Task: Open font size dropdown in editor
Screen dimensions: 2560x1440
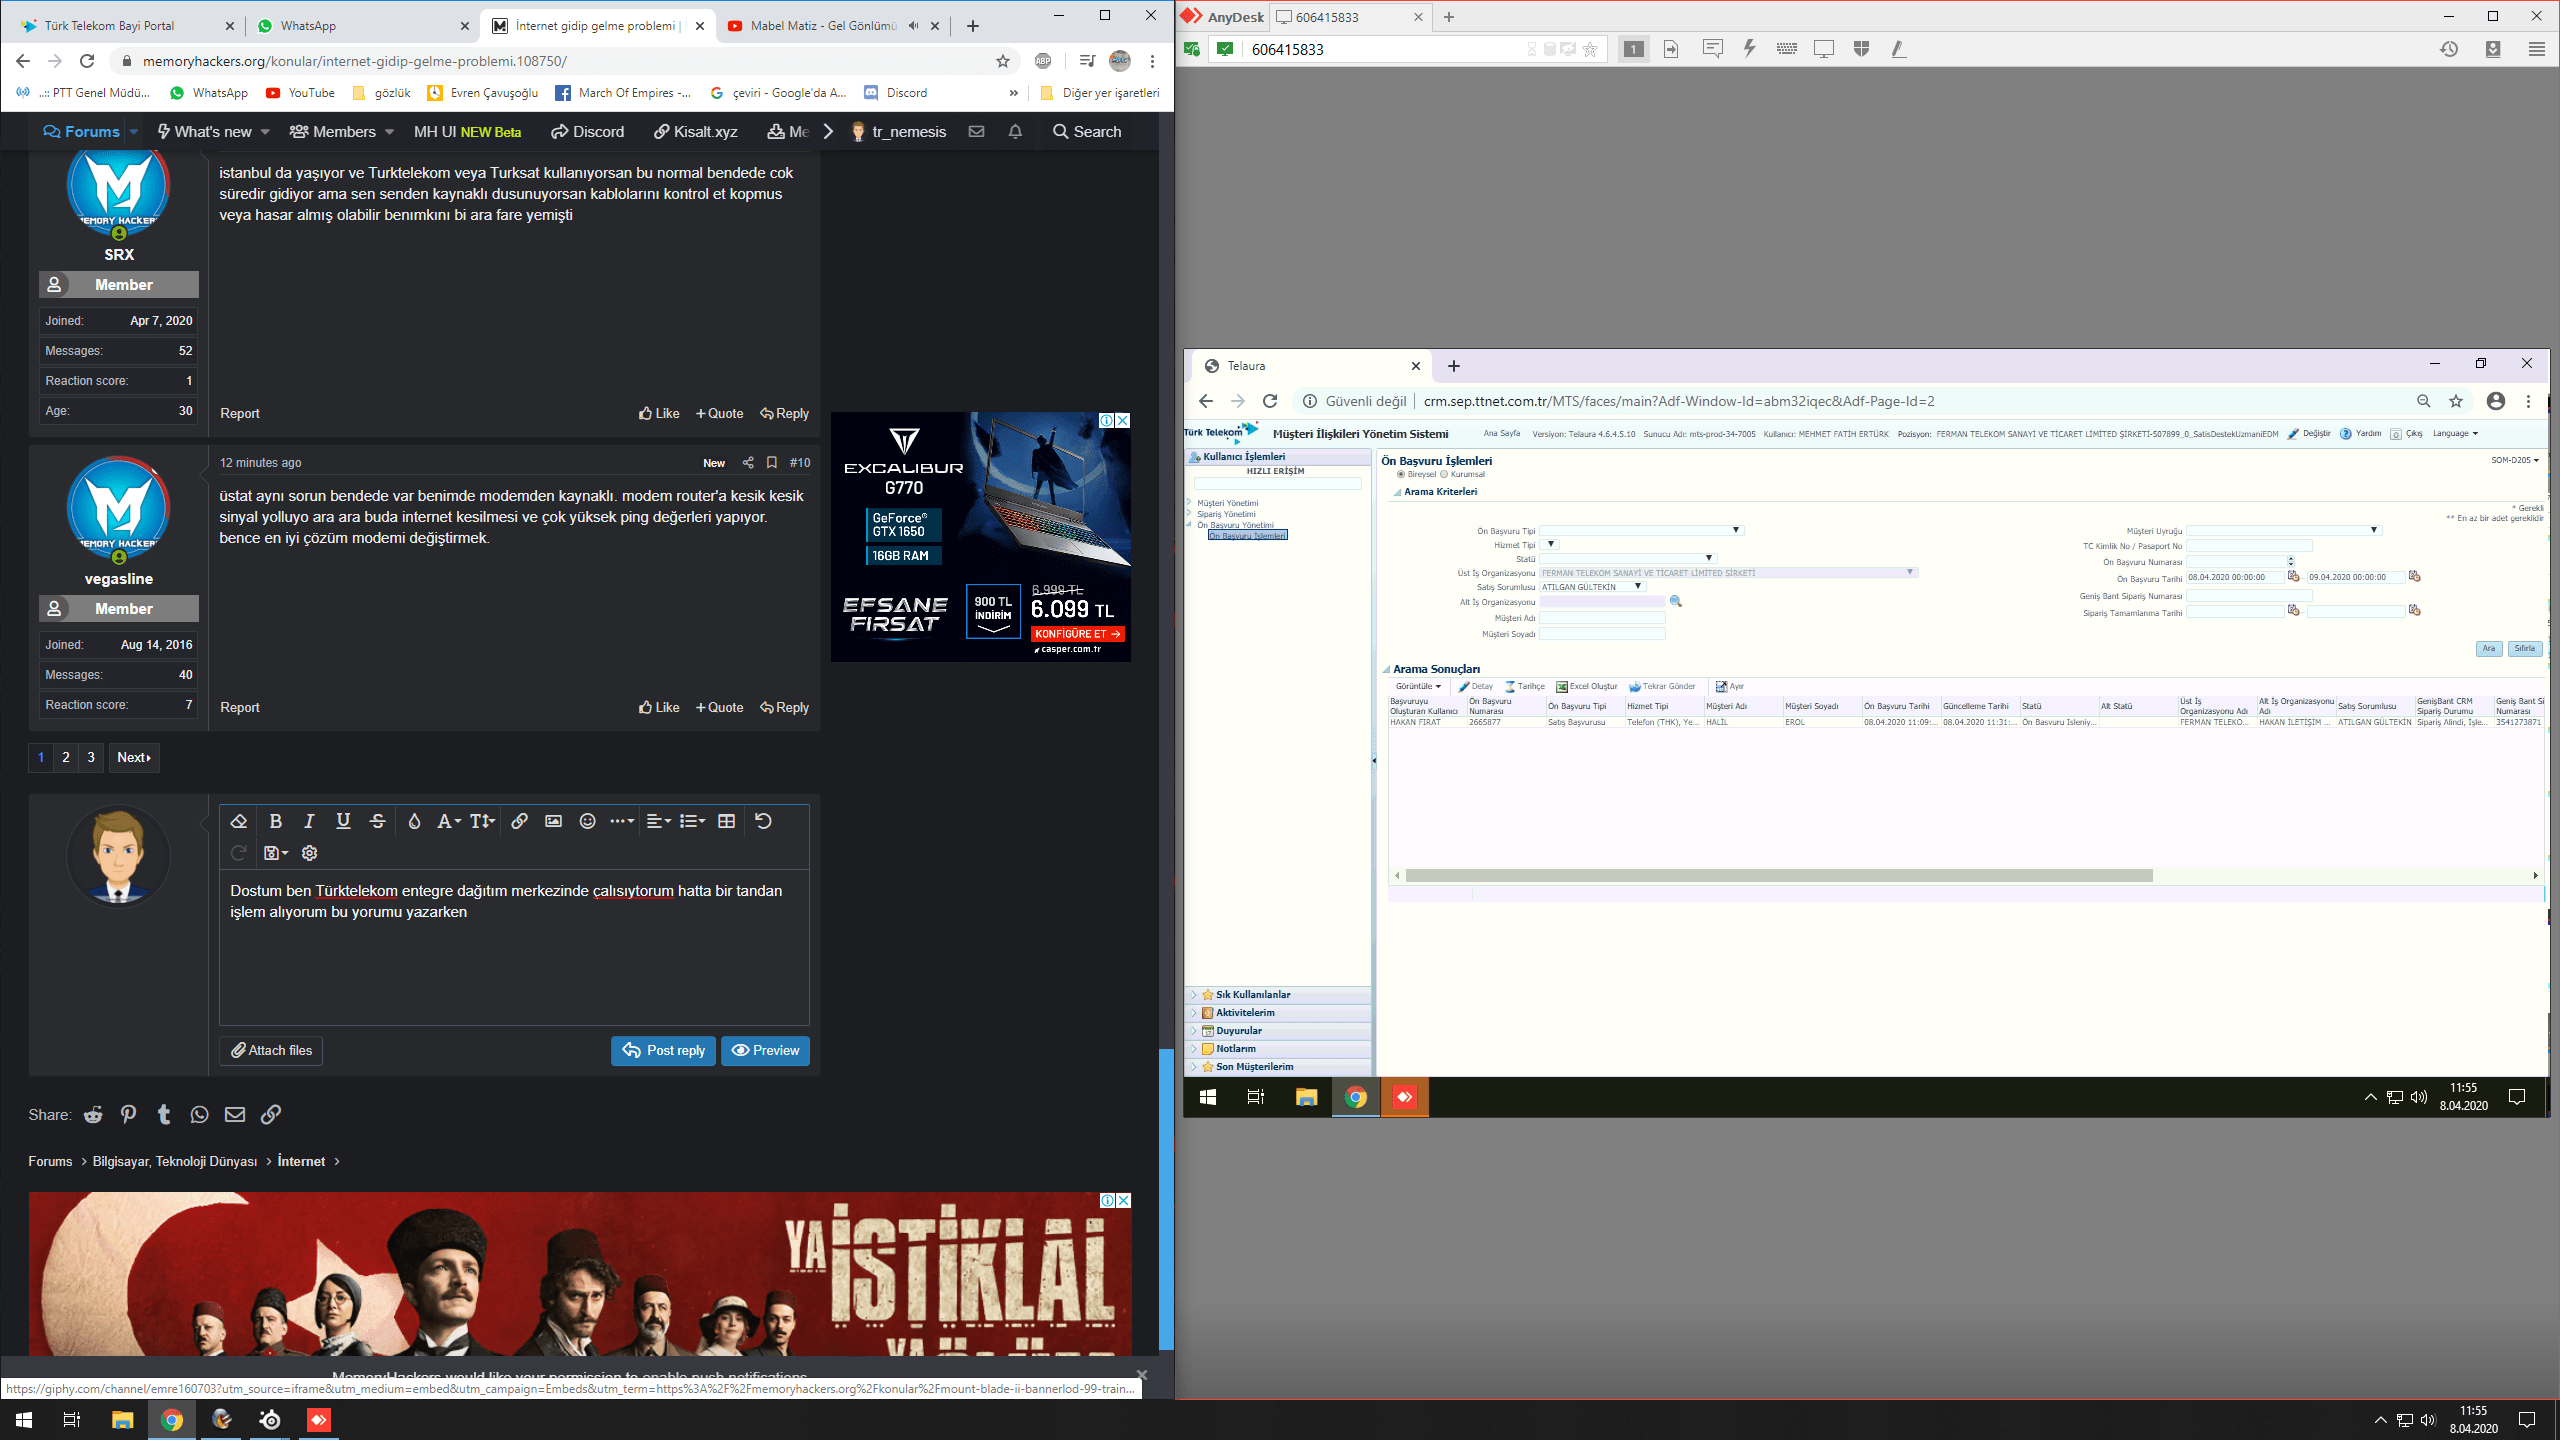Action: (x=482, y=821)
